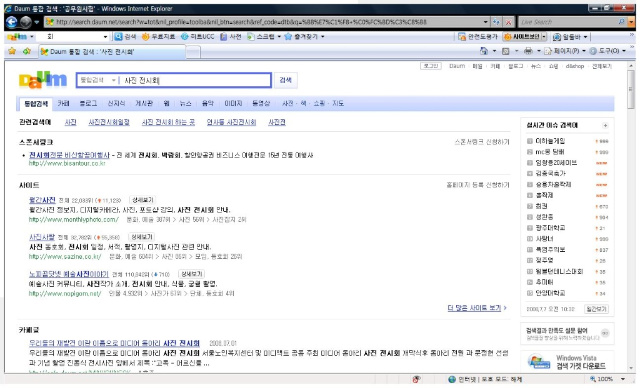Expand the Print options dropdown arrow
640x388 pixels.
pyautogui.click(x=538, y=51)
